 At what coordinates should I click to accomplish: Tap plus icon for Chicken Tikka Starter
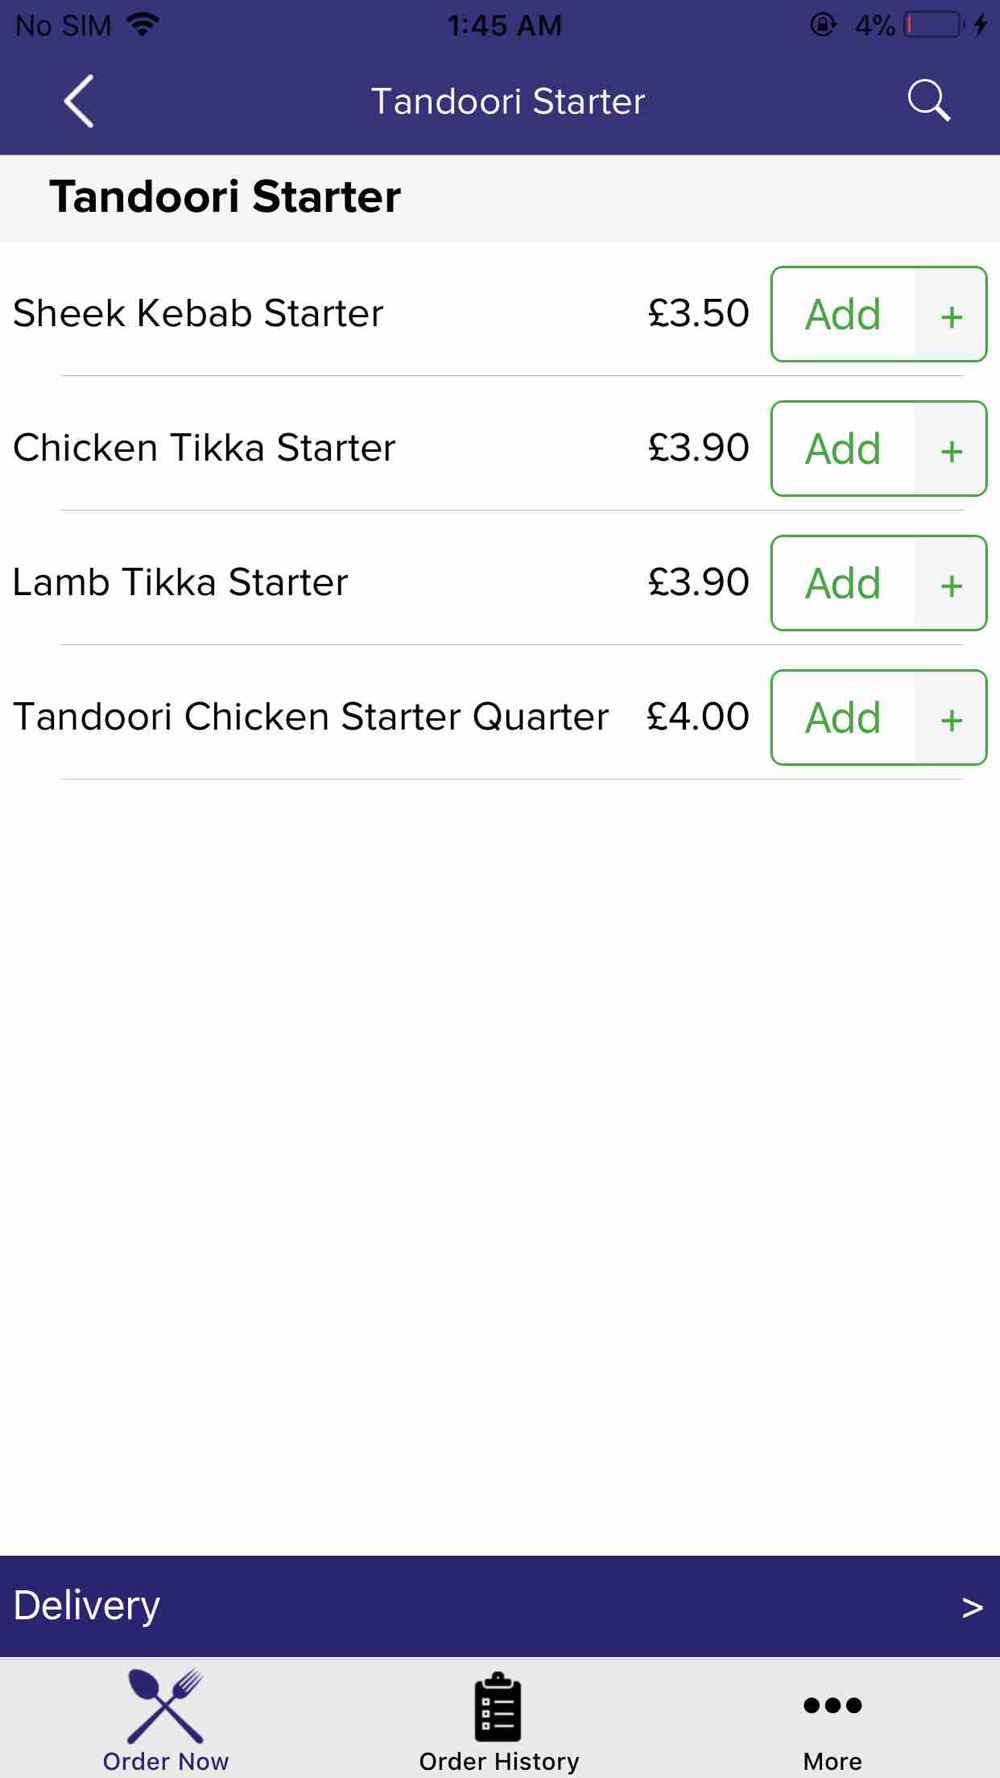click(951, 449)
